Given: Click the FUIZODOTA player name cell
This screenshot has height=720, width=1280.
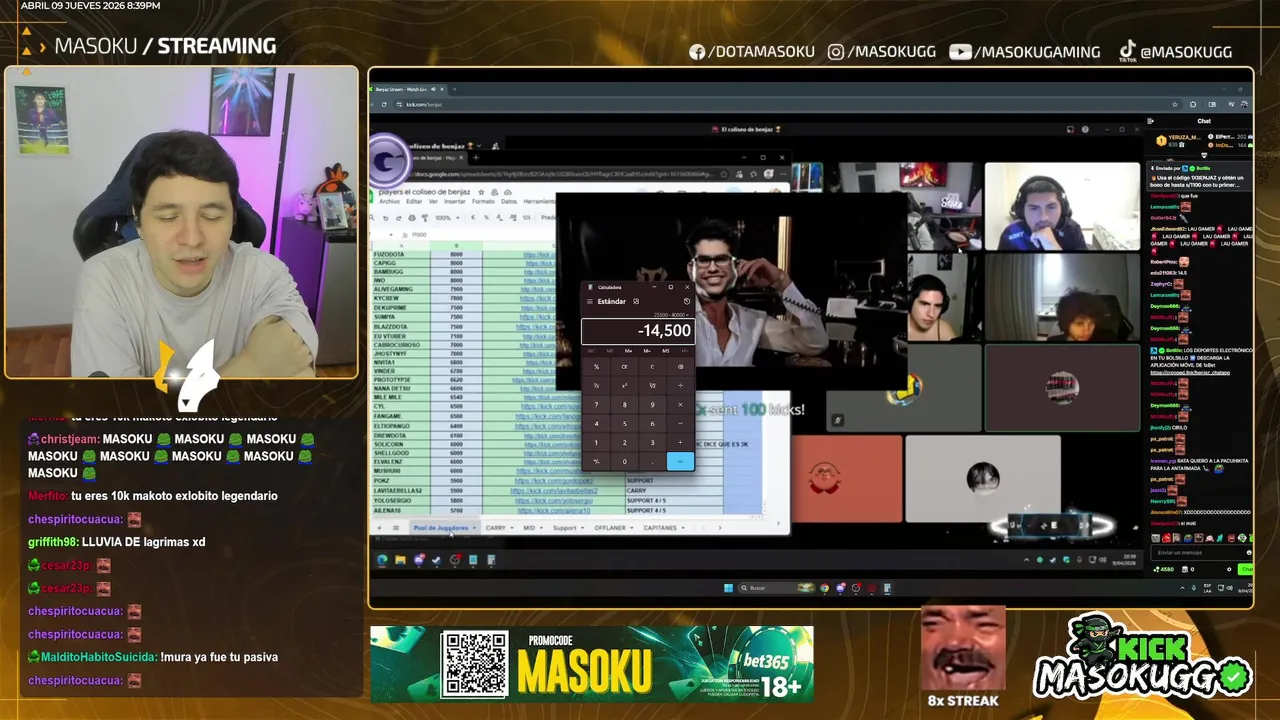Looking at the screenshot, I should pos(401,254).
